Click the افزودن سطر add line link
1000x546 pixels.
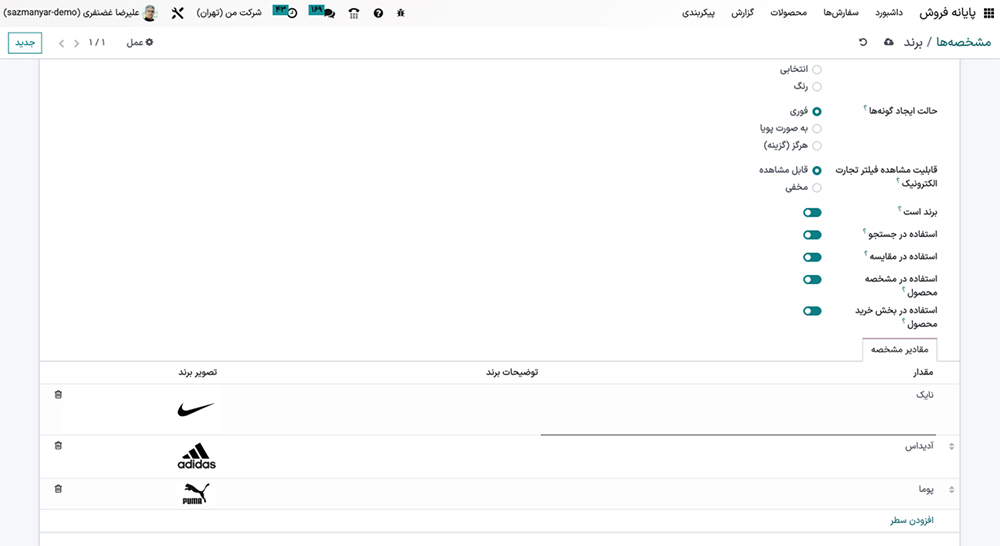click(912, 520)
